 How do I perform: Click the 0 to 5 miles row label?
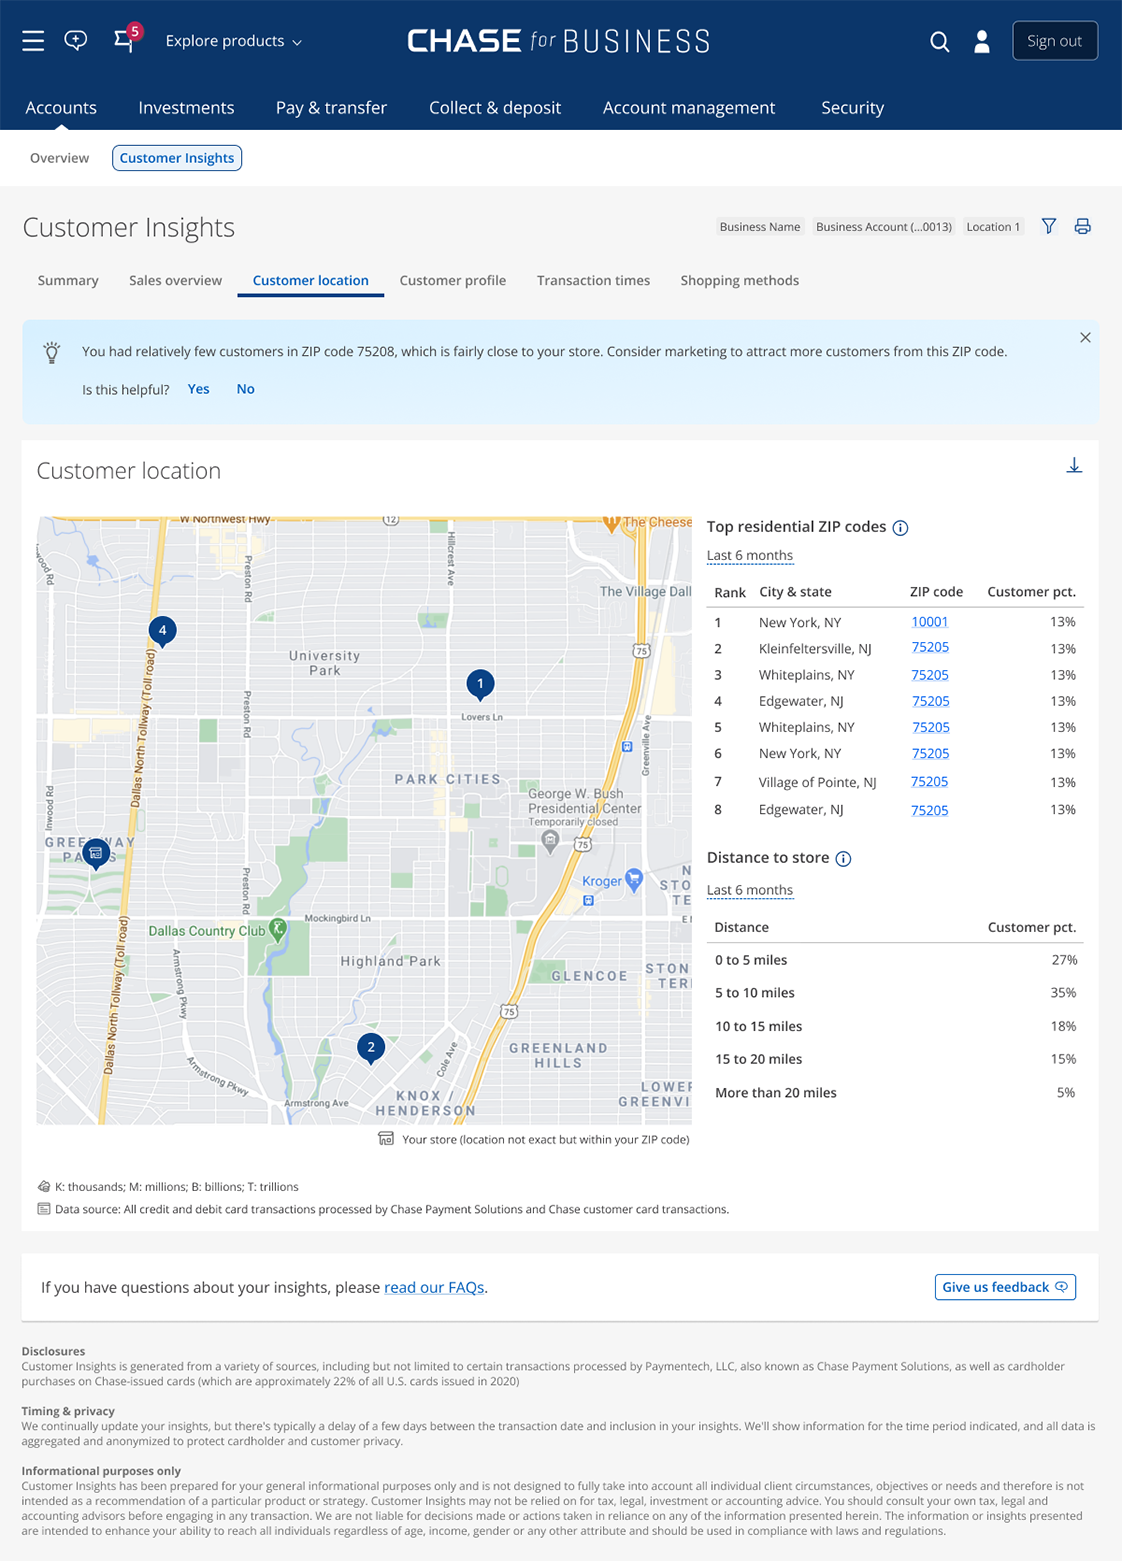point(751,960)
